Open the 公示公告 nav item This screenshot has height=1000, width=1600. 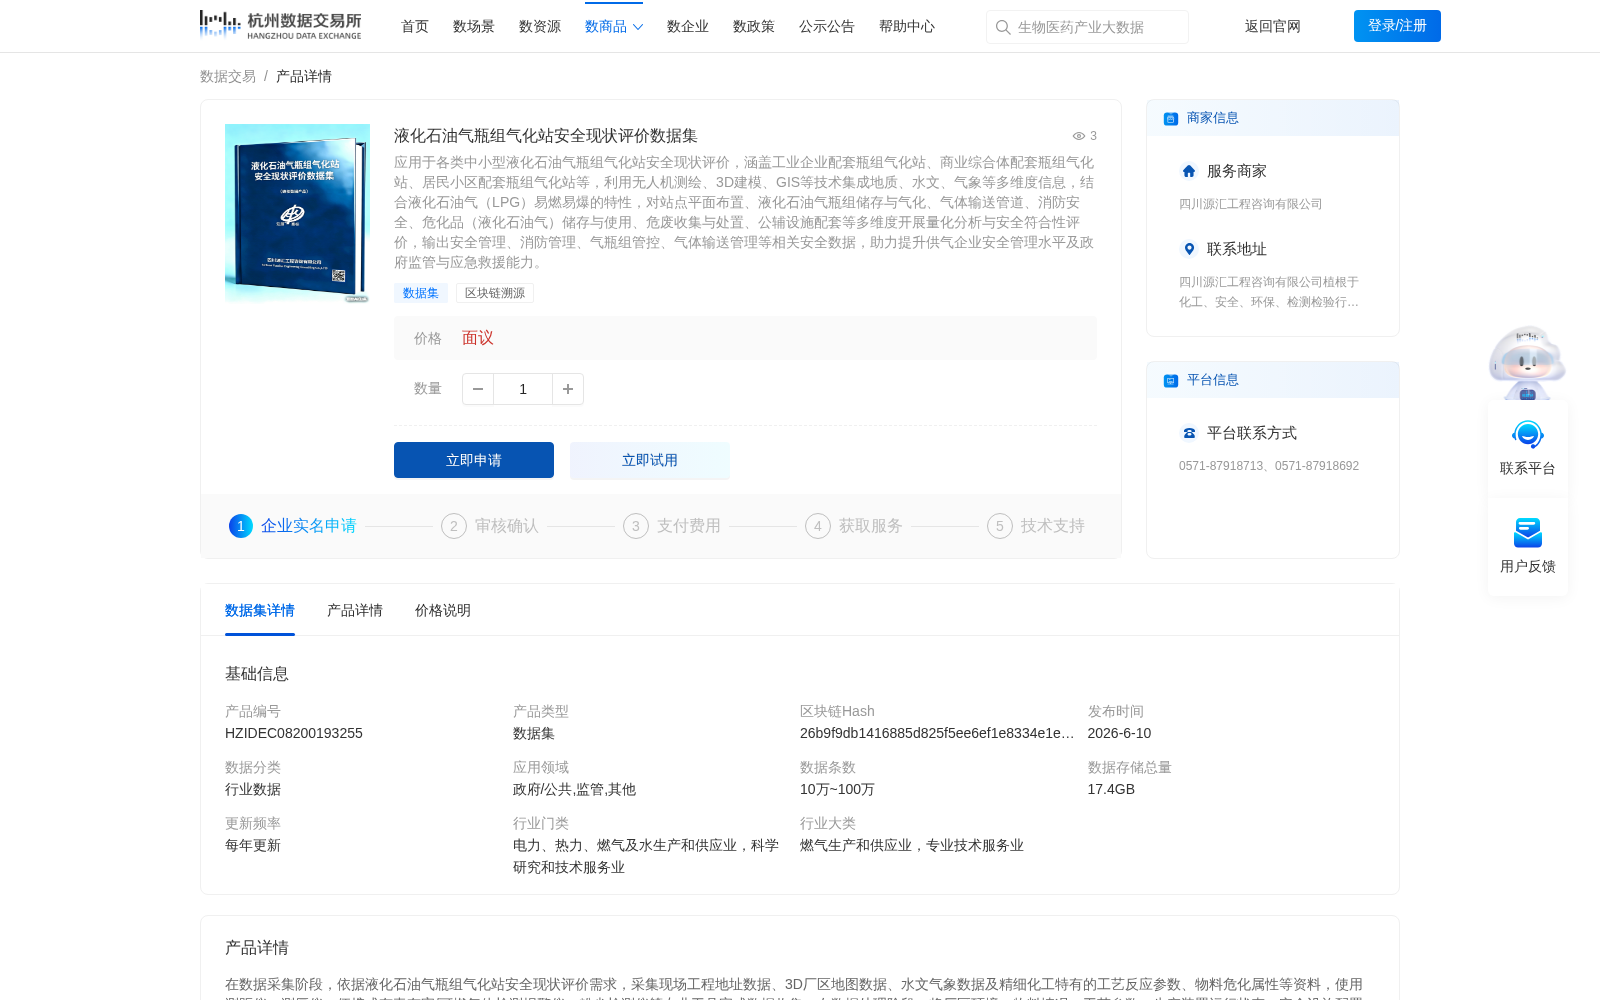[827, 26]
